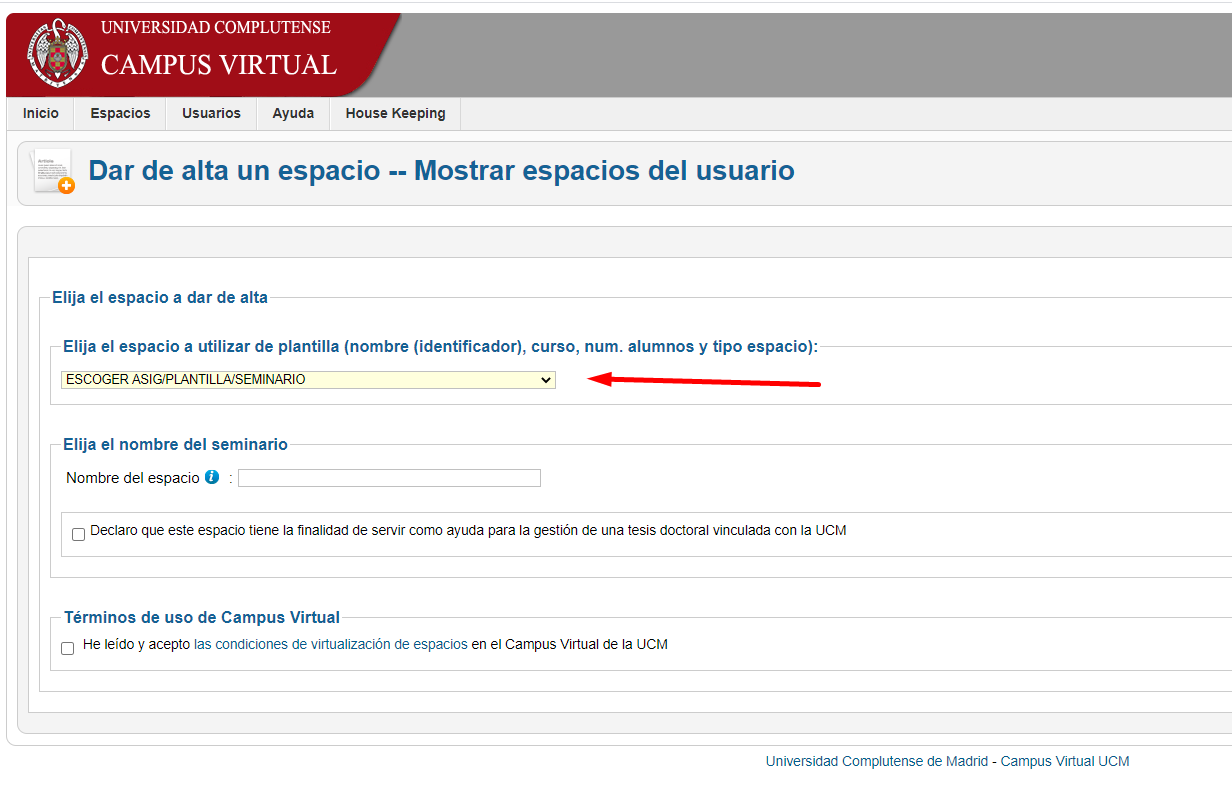Screen dimensions: 1232x804
Task: Click the 'Elija el espacio a utilizar de plantilla' legend
Action: (440, 347)
